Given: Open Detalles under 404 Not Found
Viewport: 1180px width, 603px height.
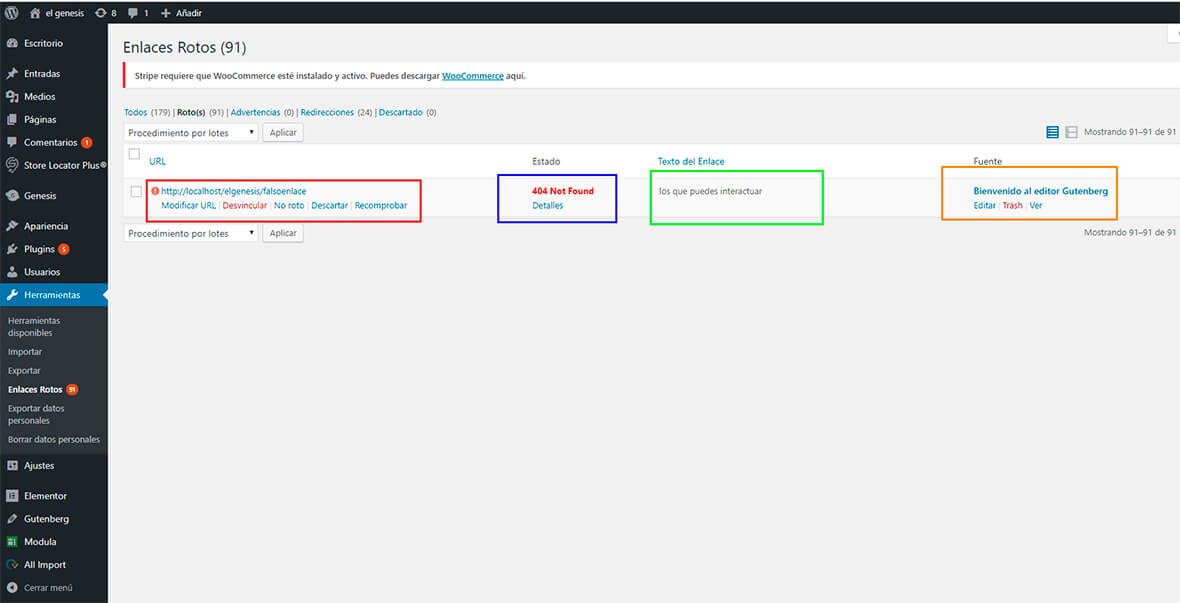Looking at the screenshot, I should tap(548, 206).
